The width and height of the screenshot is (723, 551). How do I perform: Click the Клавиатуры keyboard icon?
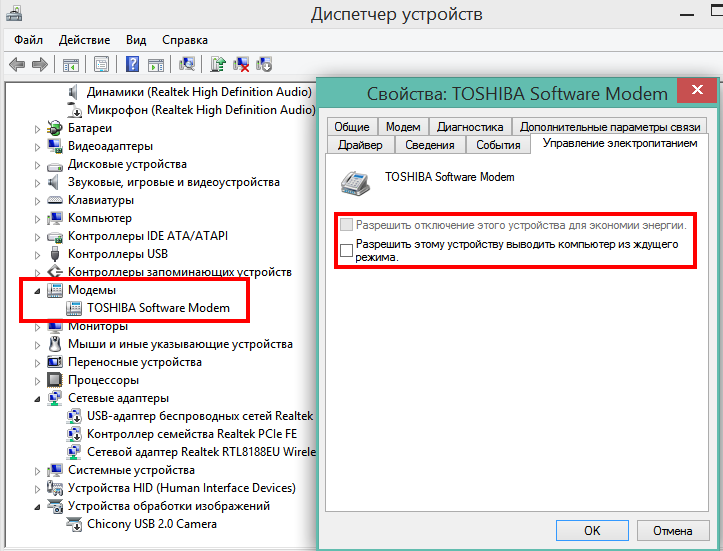pos(54,200)
